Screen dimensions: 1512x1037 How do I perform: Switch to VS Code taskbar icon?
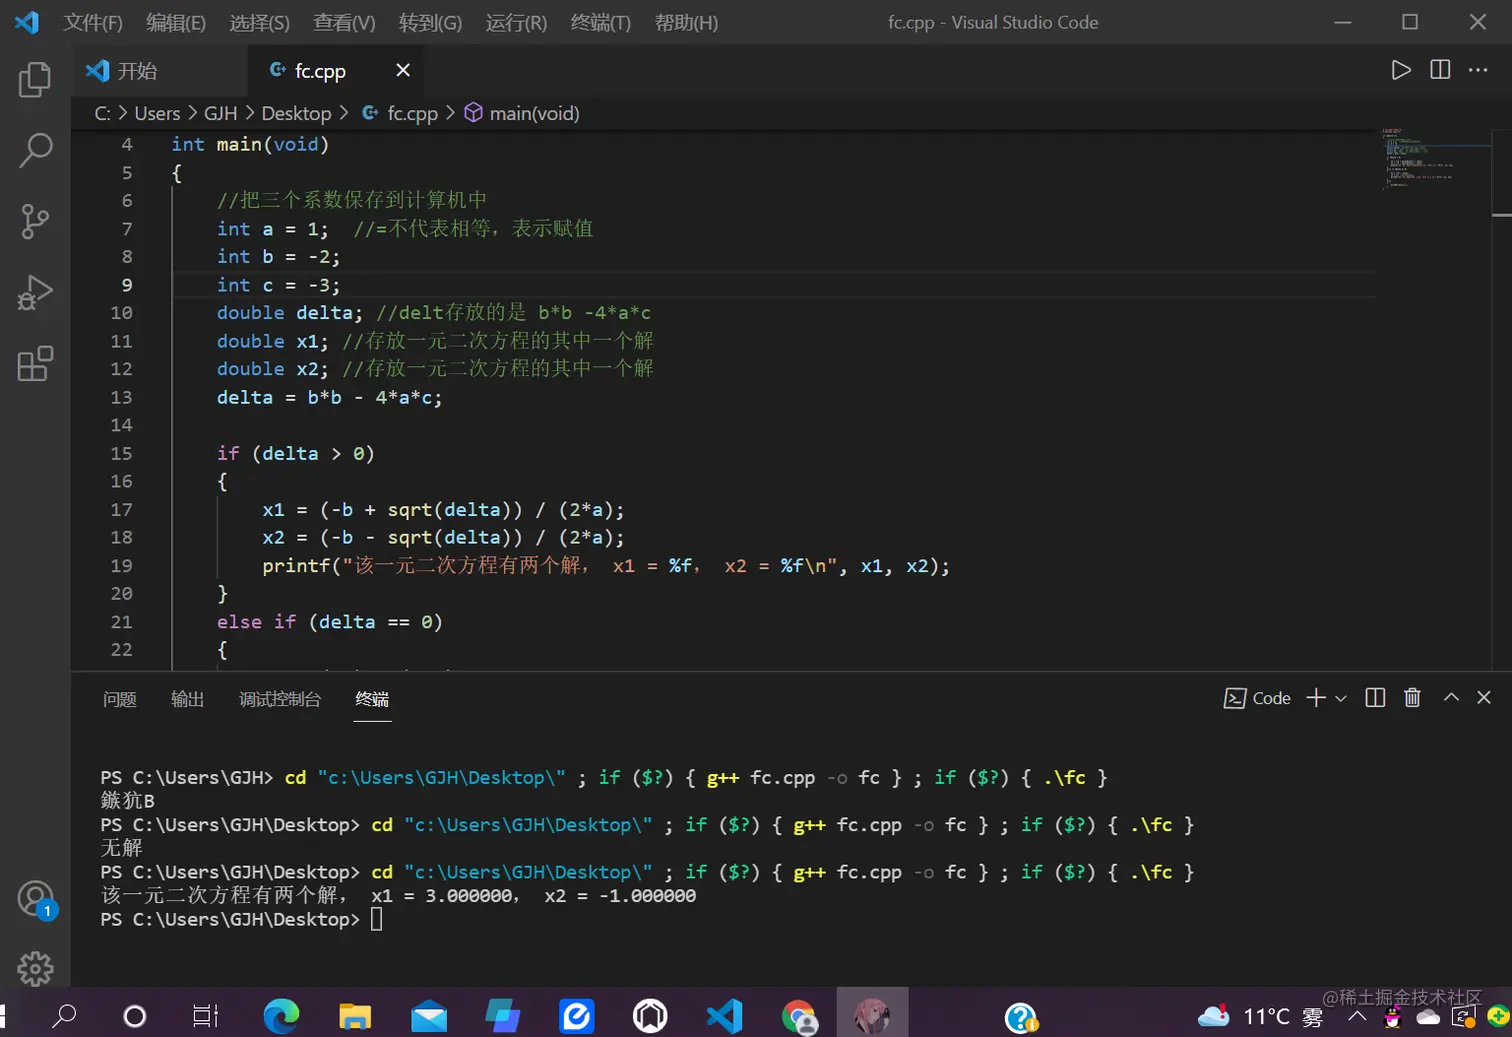(x=724, y=1016)
